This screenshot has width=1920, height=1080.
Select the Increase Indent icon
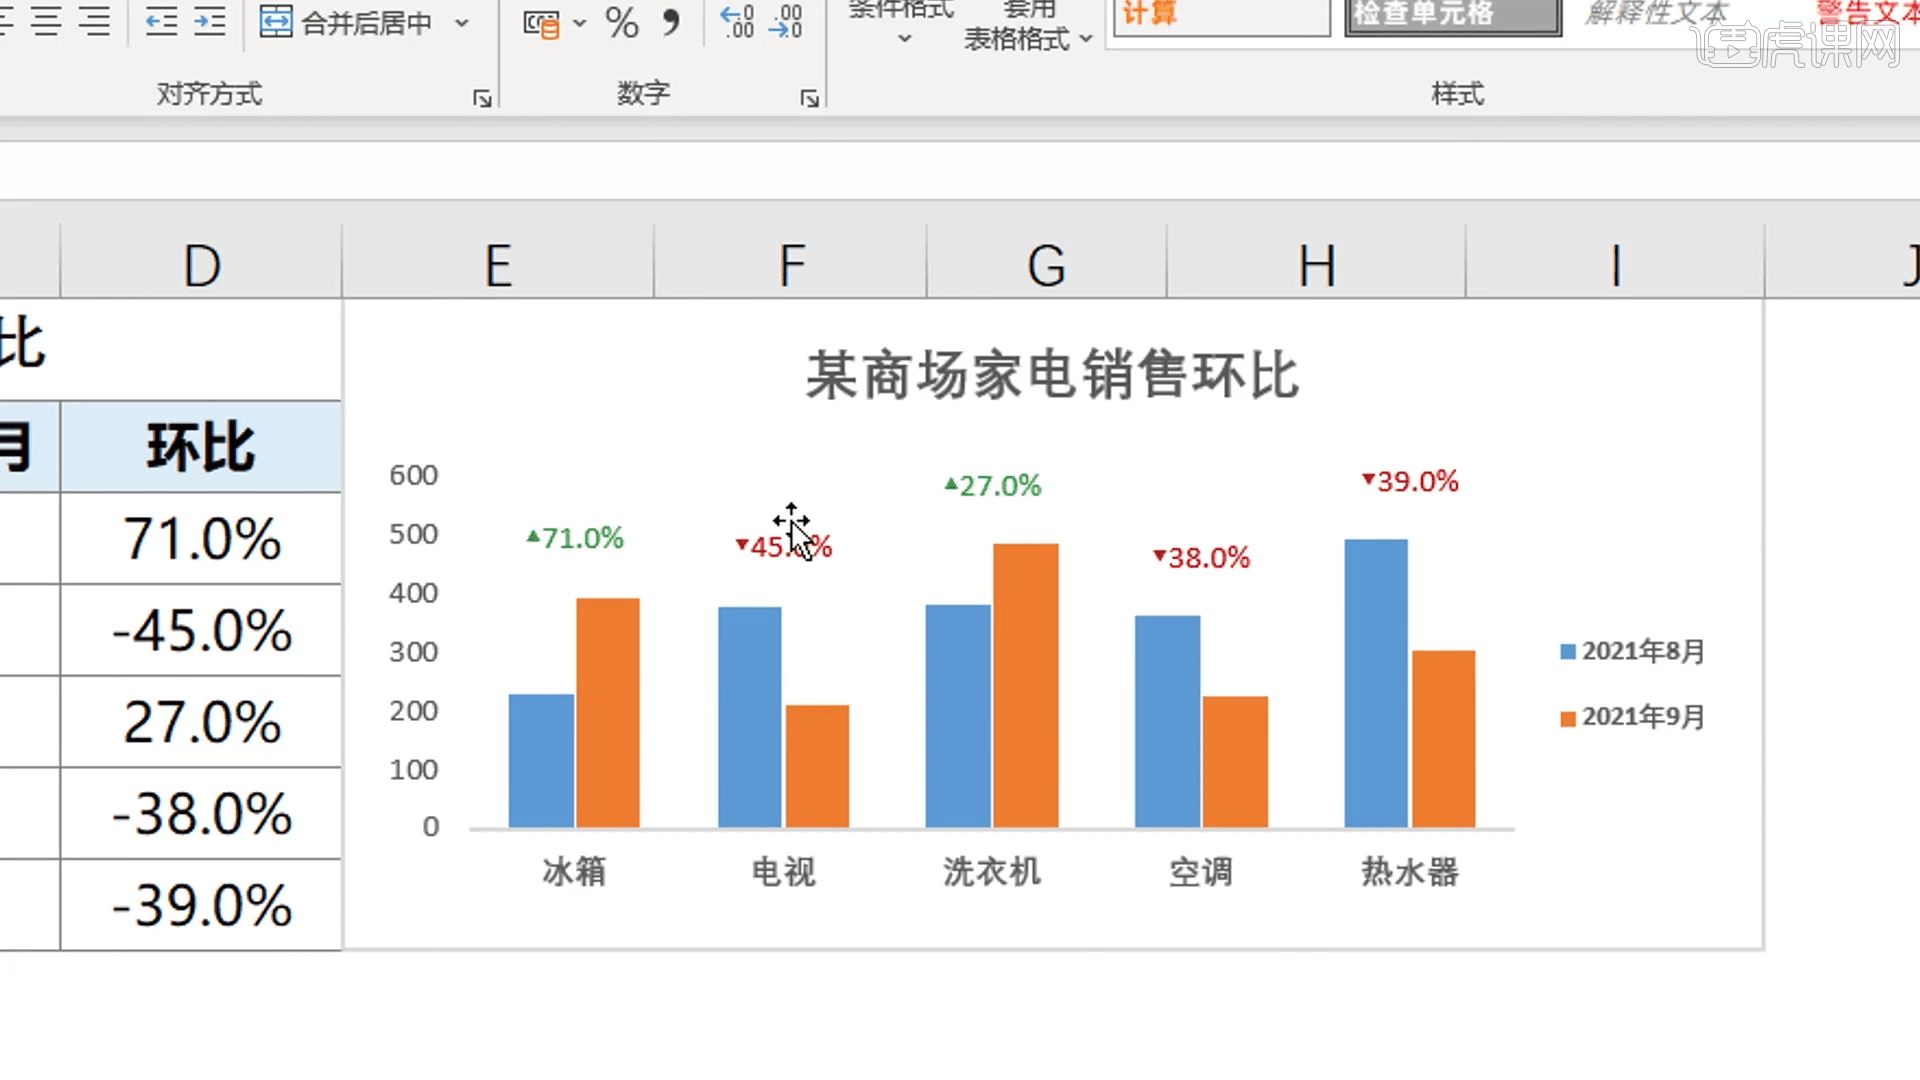tap(209, 21)
